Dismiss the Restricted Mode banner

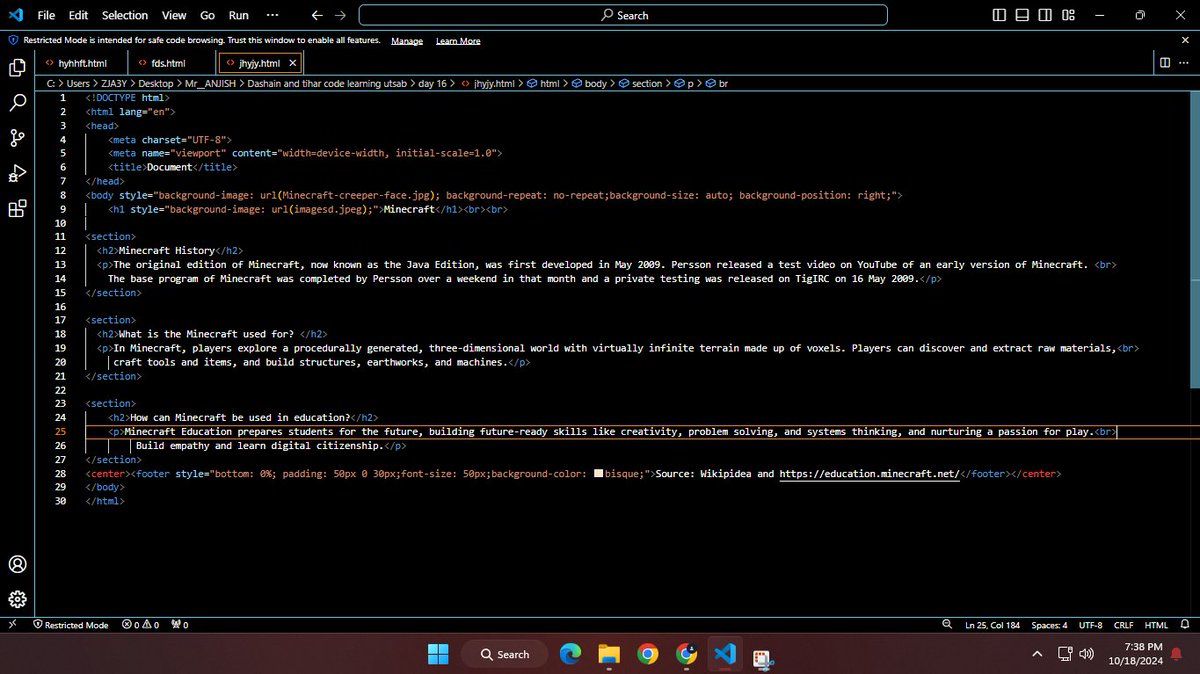pos(1186,40)
